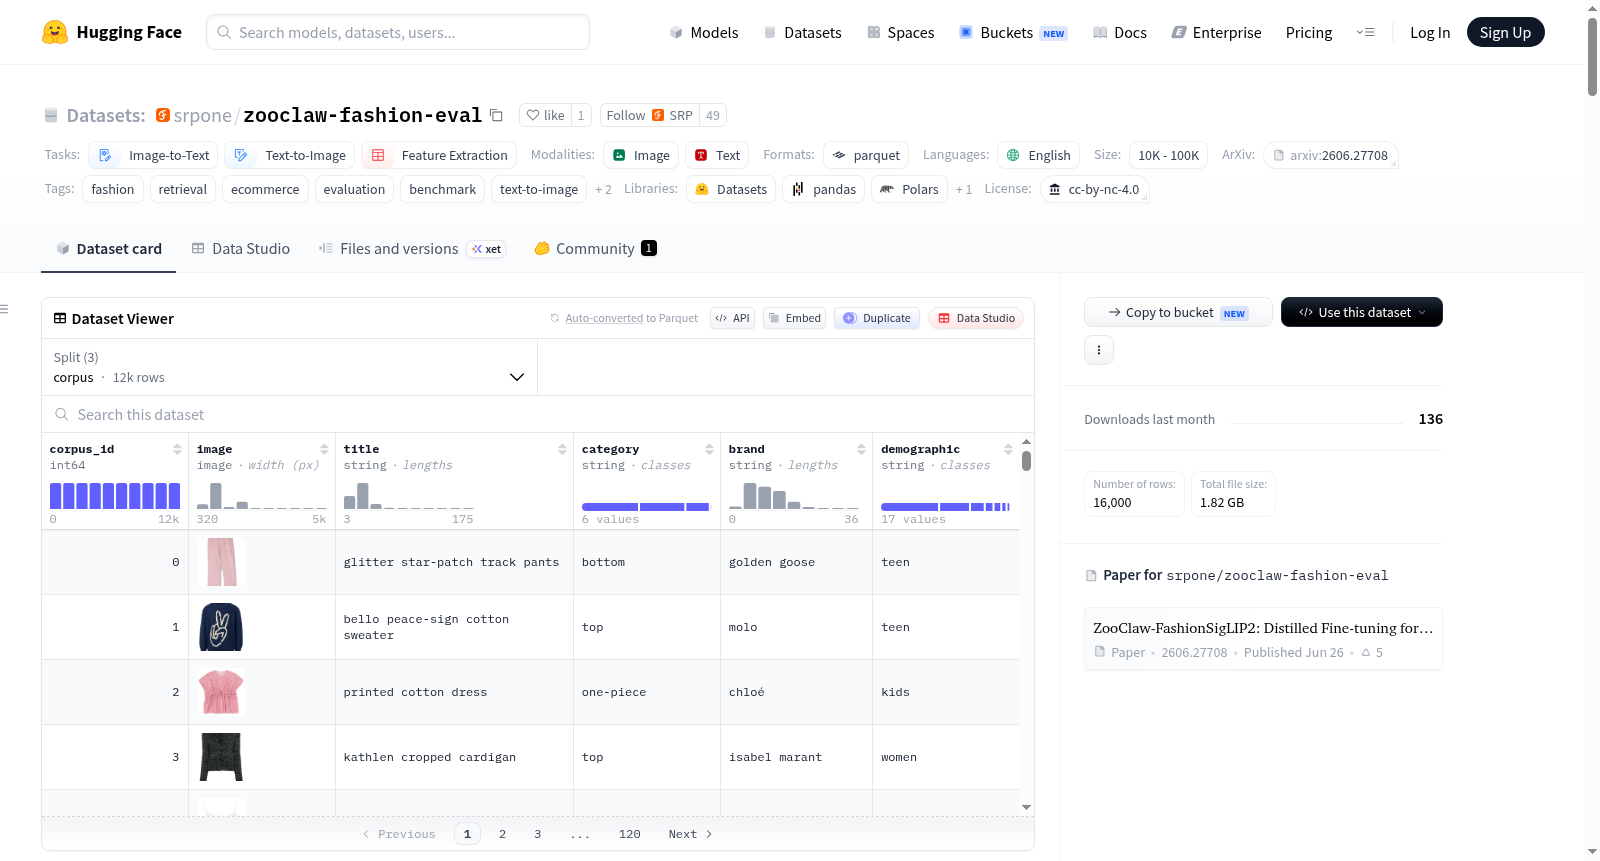
Task: Expand the +1 more libraries
Action: 963,189
